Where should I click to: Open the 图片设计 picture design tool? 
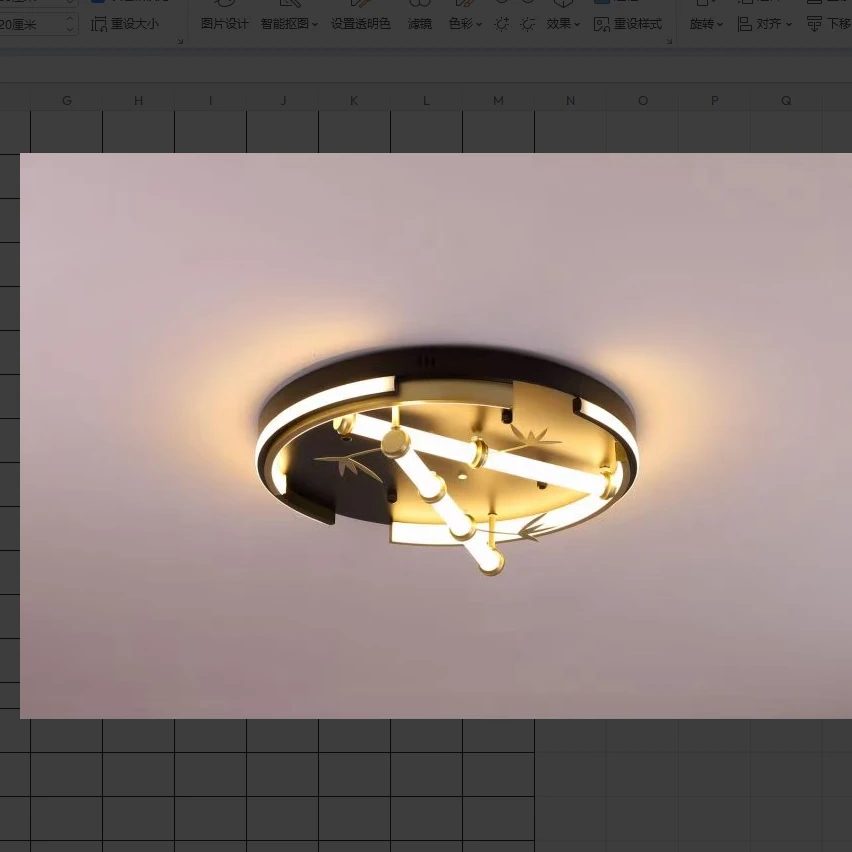click(224, 24)
